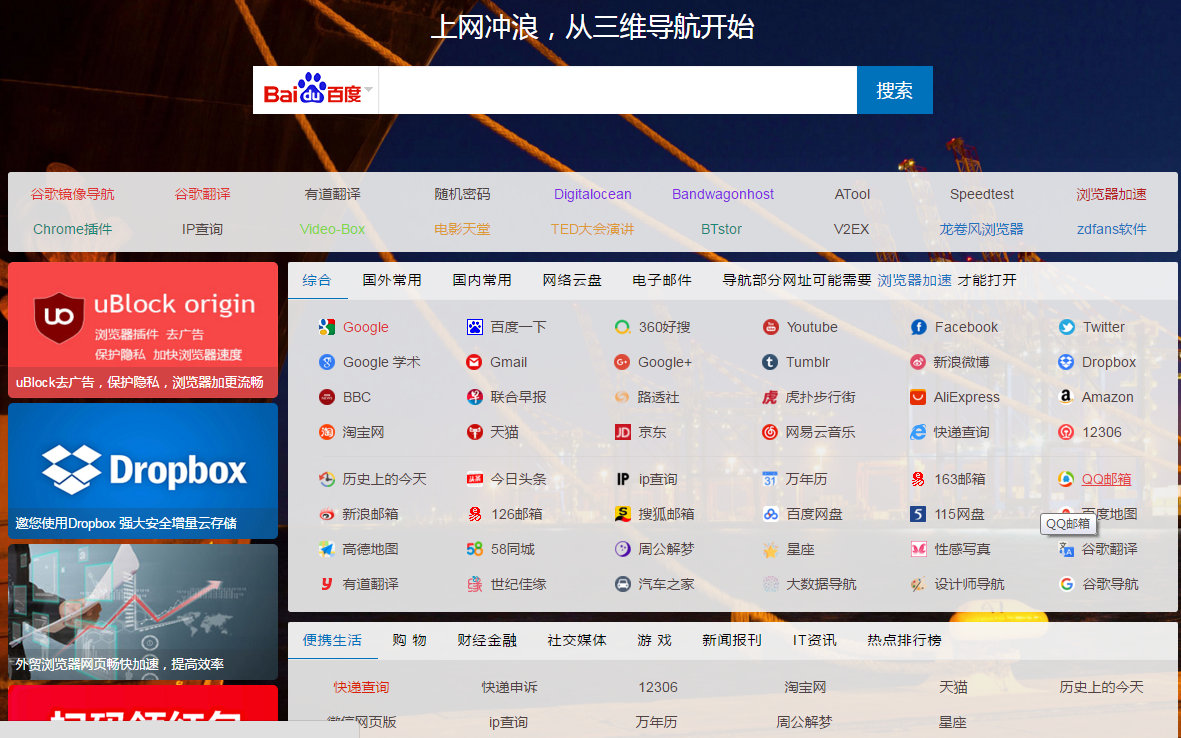The height and width of the screenshot is (738, 1181).
Task: Click the Gmail envelope icon
Action: pyautogui.click(x=474, y=362)
